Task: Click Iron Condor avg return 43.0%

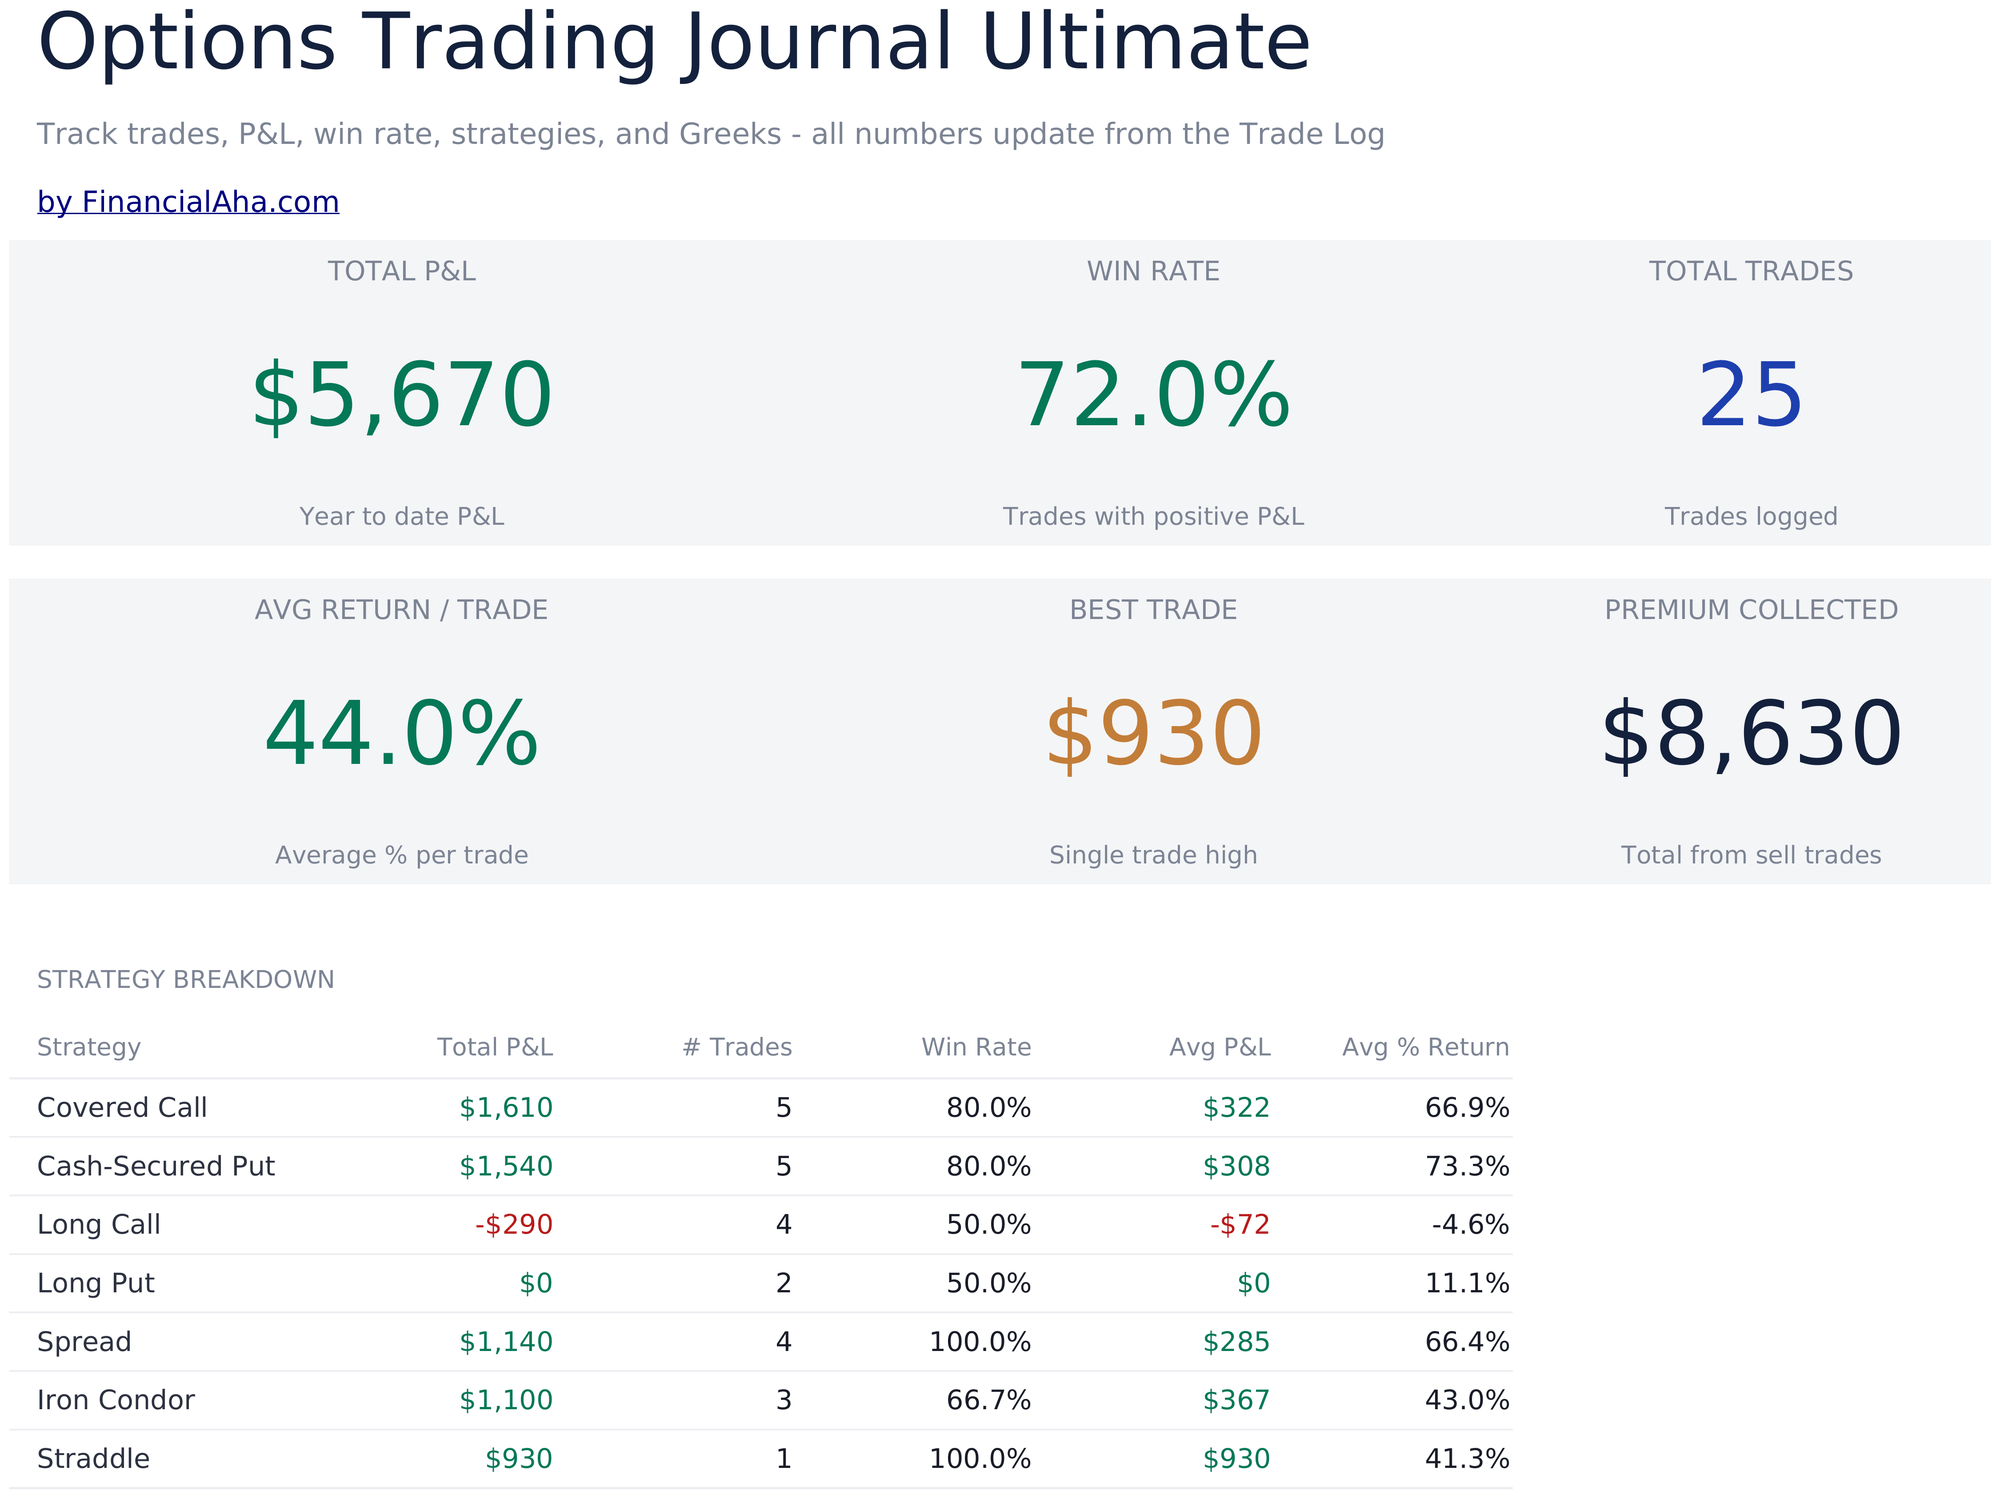Action: pos(1467,1400)
